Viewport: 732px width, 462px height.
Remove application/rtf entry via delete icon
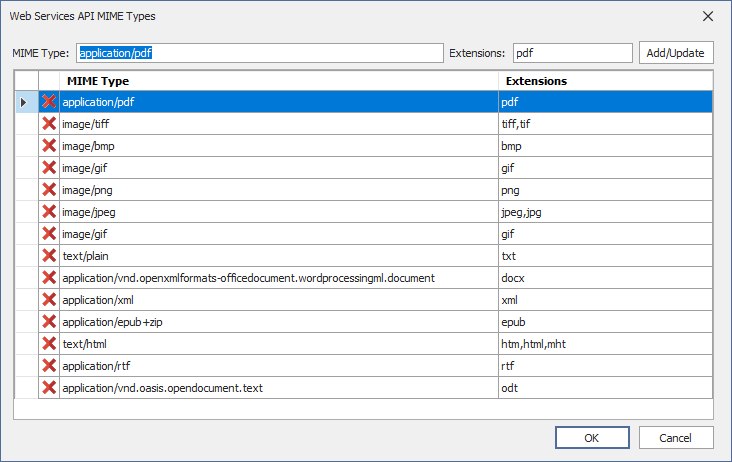point(49,365)
